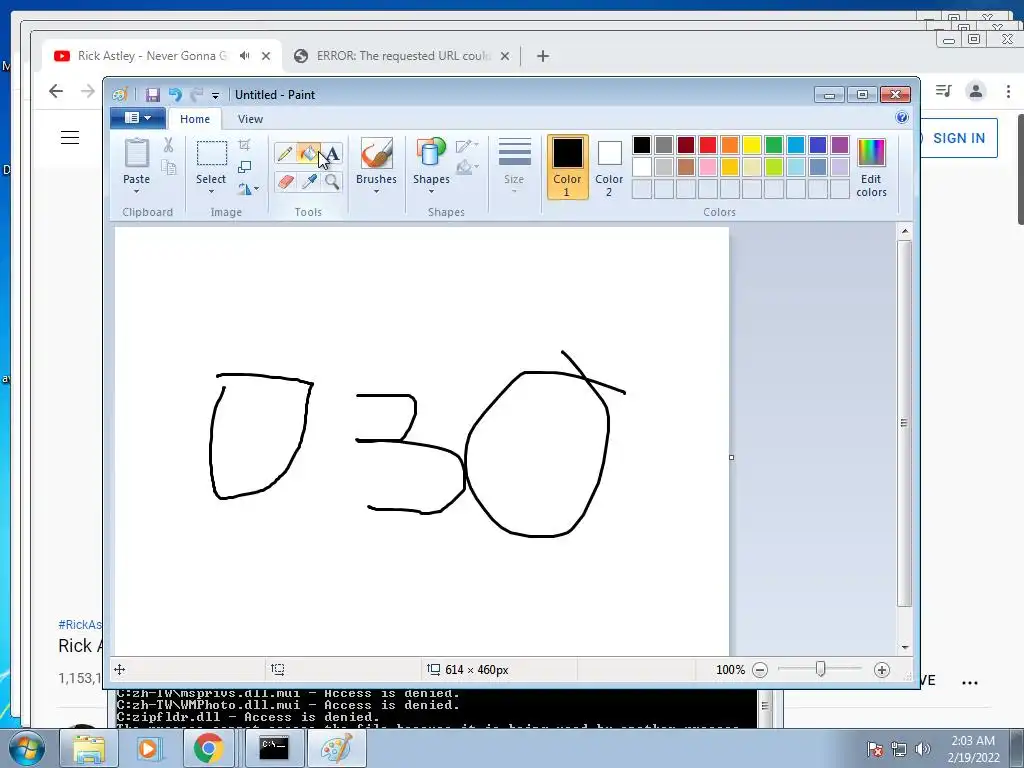Open a new Chrome tab
1024x768 pixels.
(x=543, y=56)
